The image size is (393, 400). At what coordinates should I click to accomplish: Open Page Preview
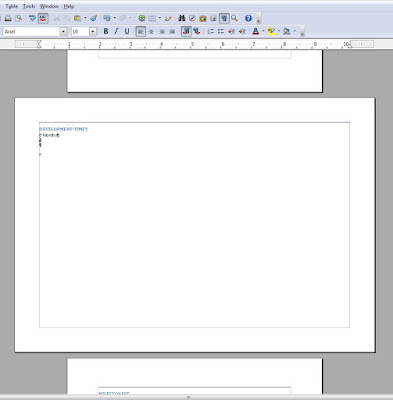coord(19,18)
